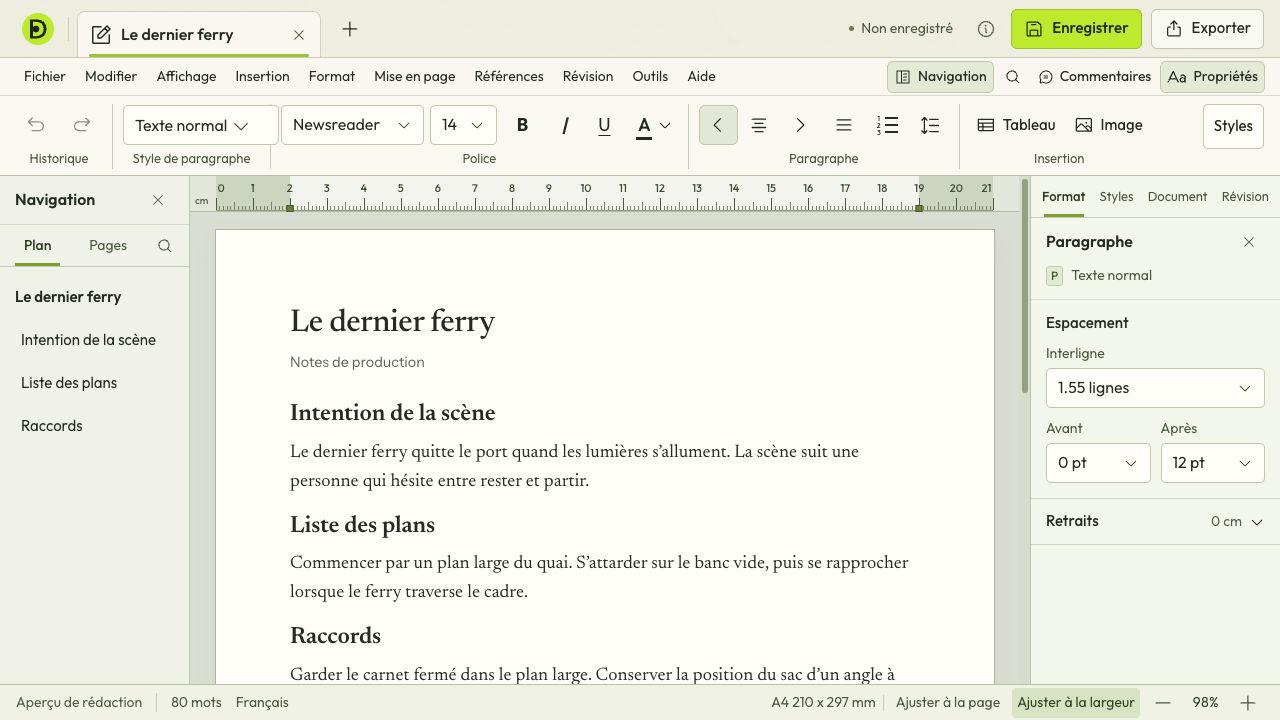Image resolution: width=1280 pixels, height=720 pixels.
Task: Open the line spacing toolbar icon
Action: pos(930,125)
